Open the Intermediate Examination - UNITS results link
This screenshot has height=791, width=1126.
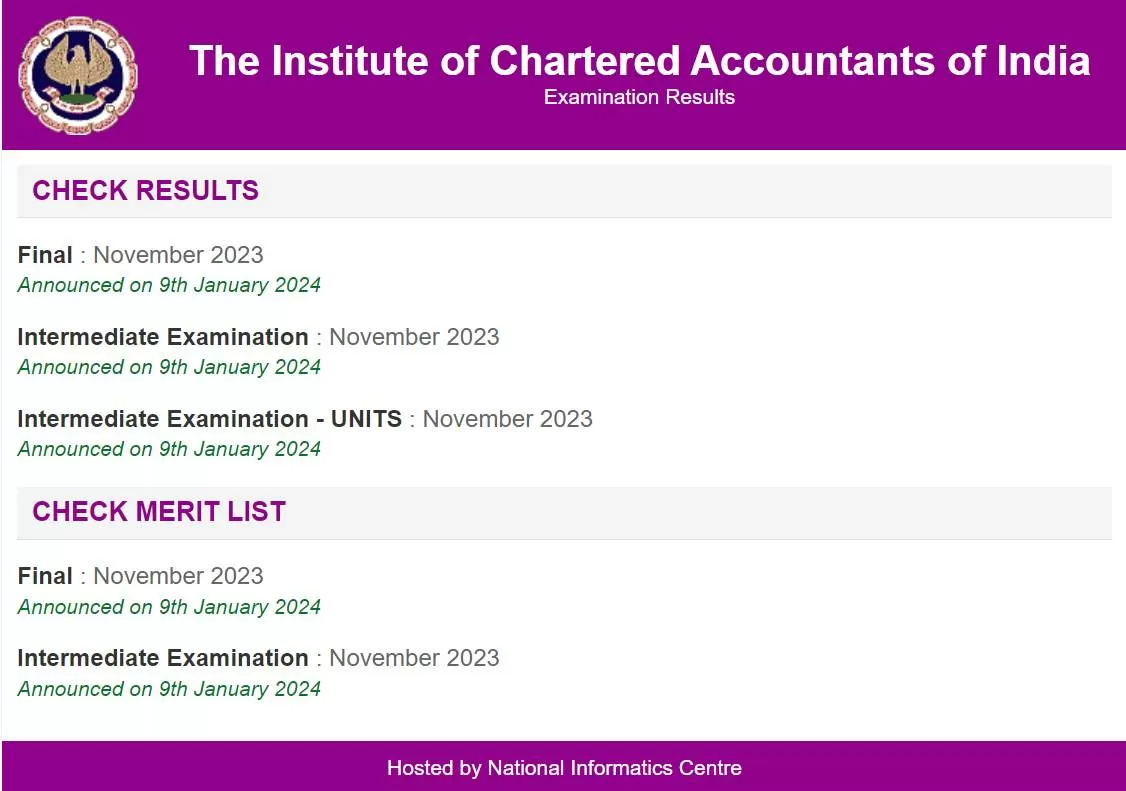coord(209,419)
